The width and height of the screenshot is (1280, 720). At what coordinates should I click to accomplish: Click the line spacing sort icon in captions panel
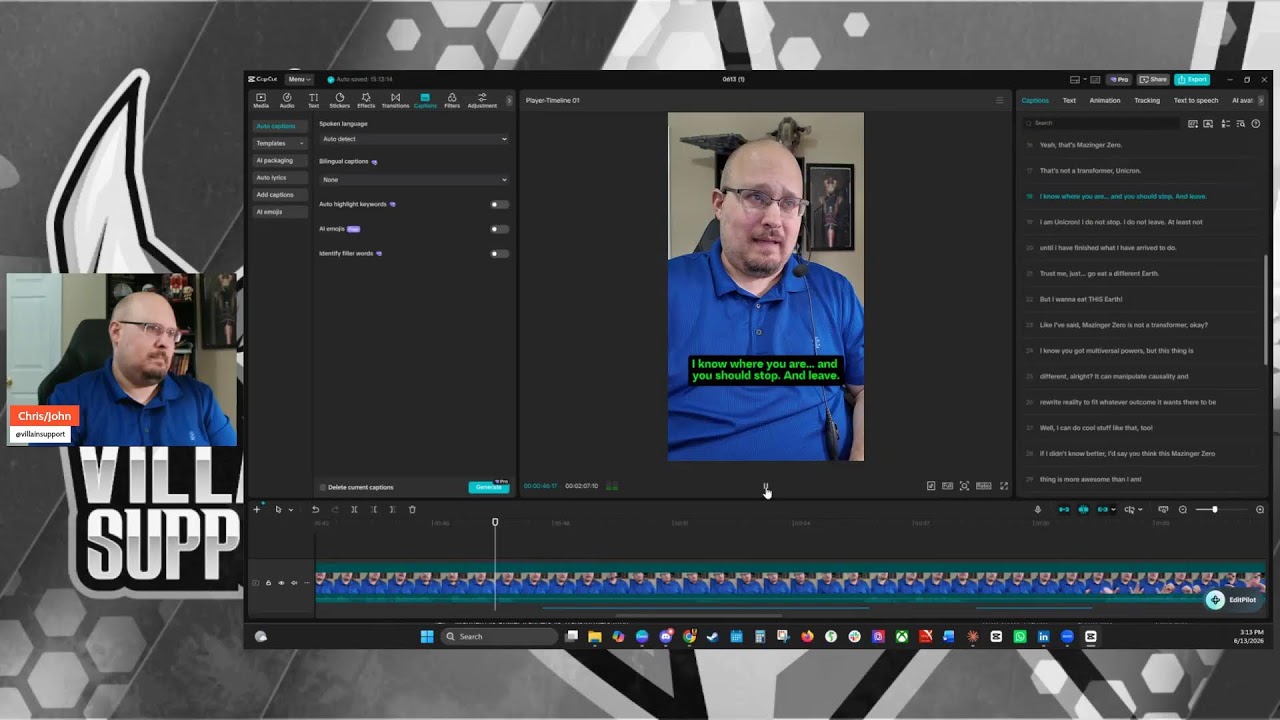click(1226, 124)
